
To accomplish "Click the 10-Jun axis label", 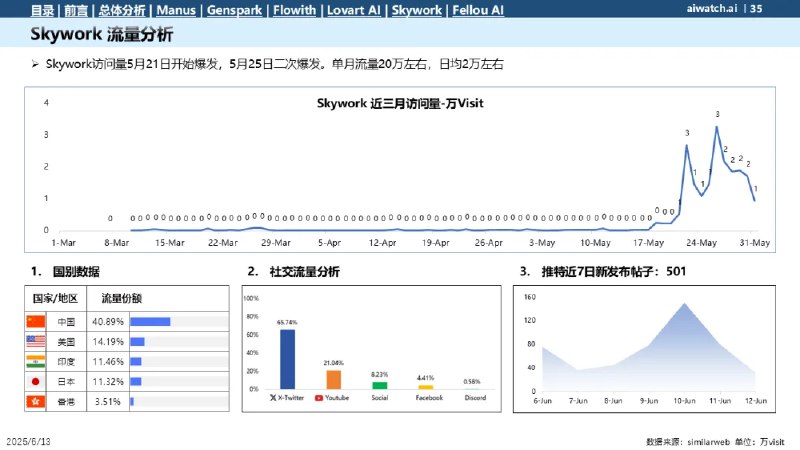I will tap(684, 401).
